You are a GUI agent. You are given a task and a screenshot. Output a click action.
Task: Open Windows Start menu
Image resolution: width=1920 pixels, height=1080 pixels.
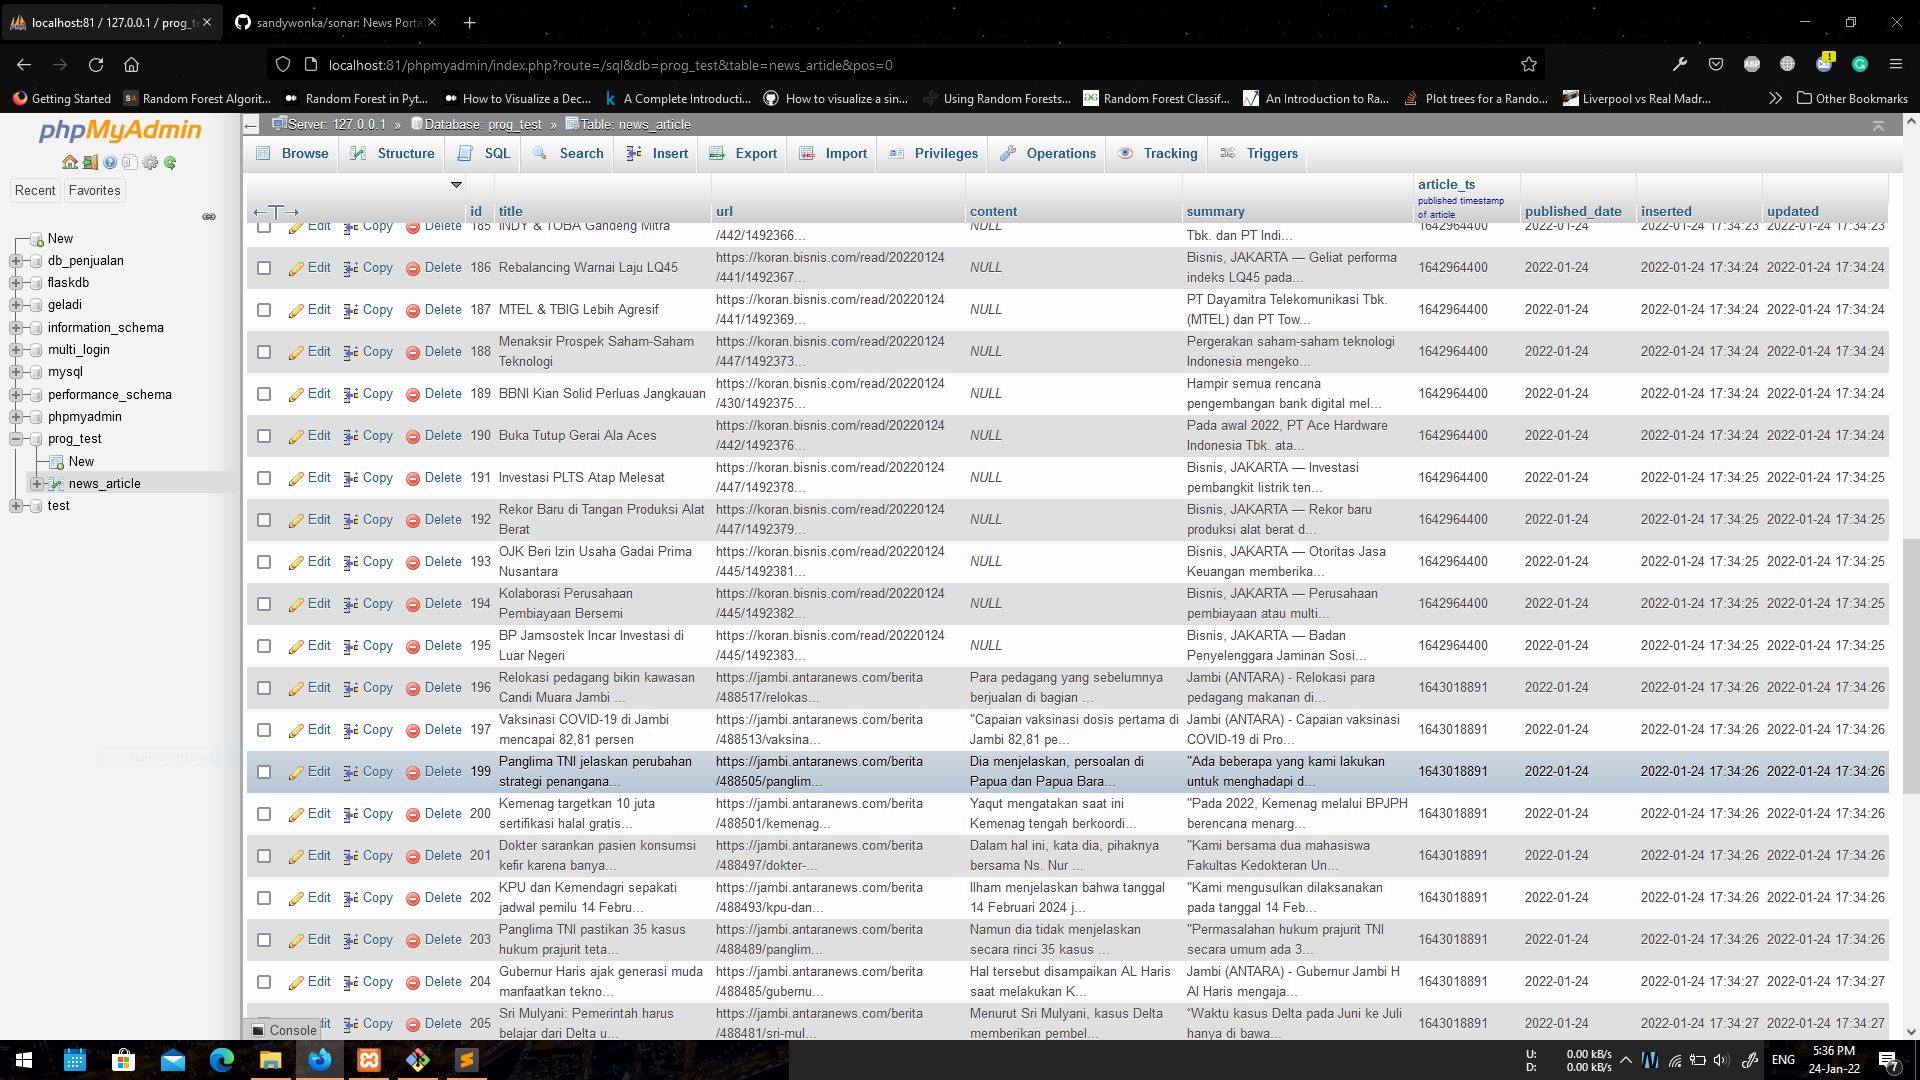click(24, 1060)
